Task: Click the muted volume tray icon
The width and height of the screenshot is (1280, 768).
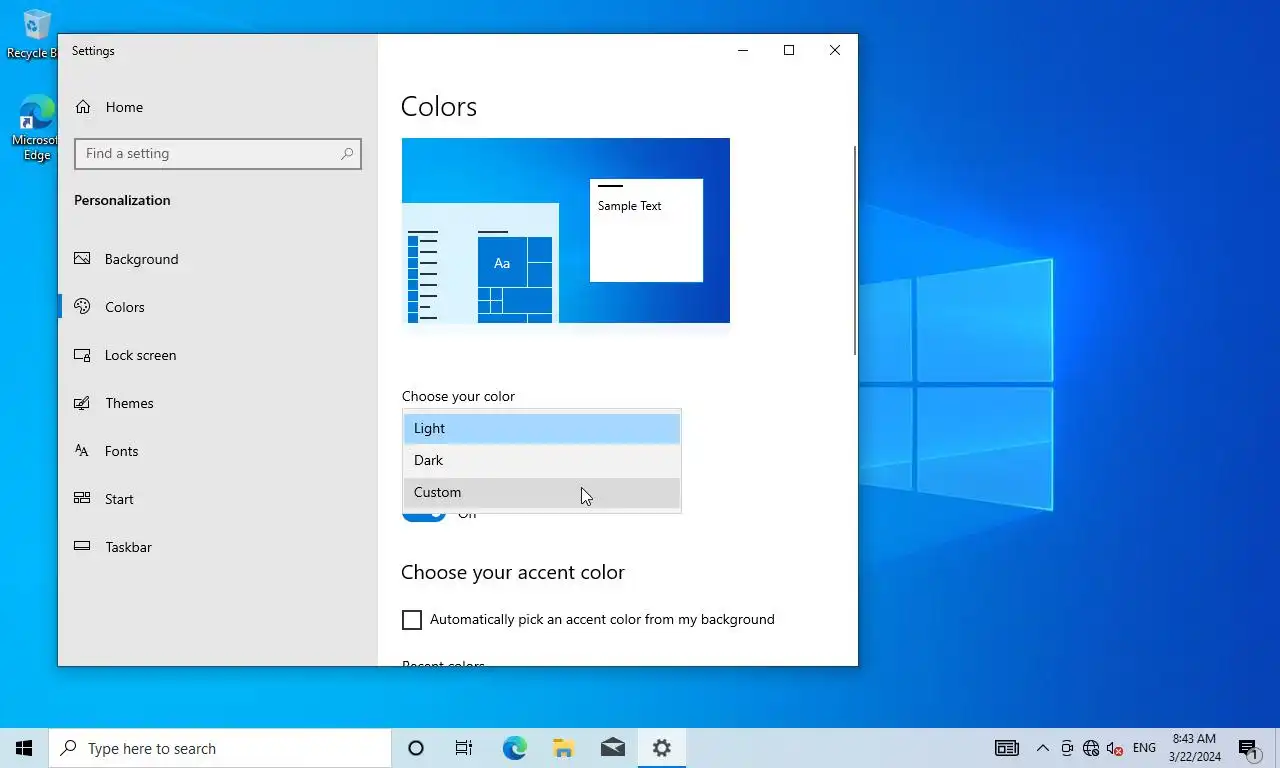Action: tap(1115, 748)
